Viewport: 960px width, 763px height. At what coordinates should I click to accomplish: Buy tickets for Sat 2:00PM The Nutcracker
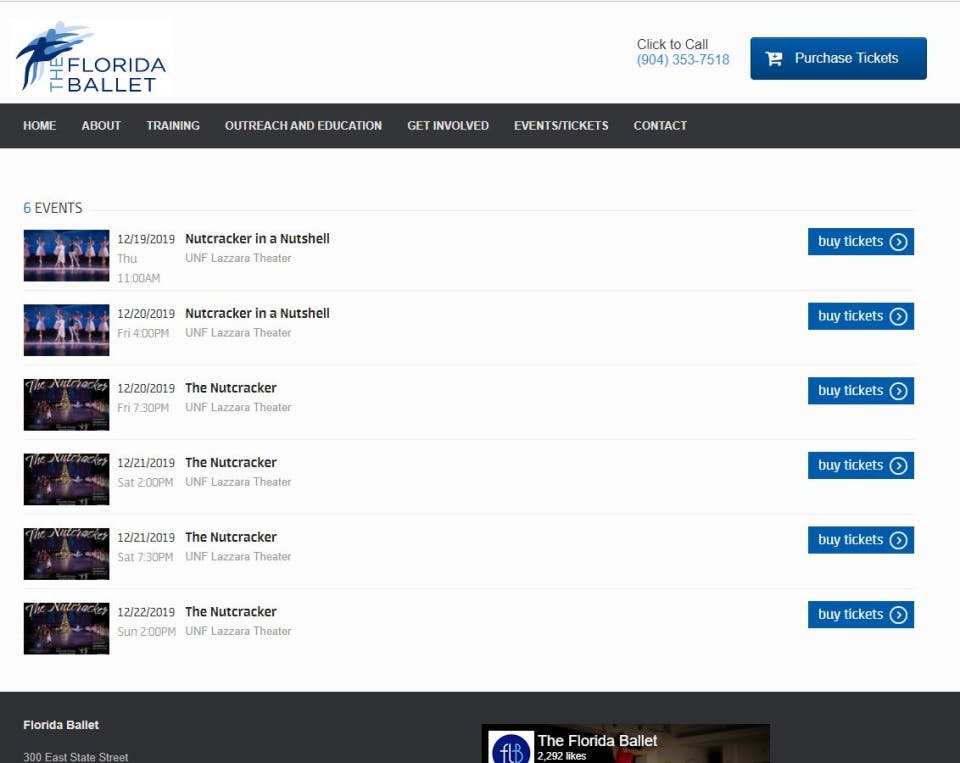coord(860,465)
